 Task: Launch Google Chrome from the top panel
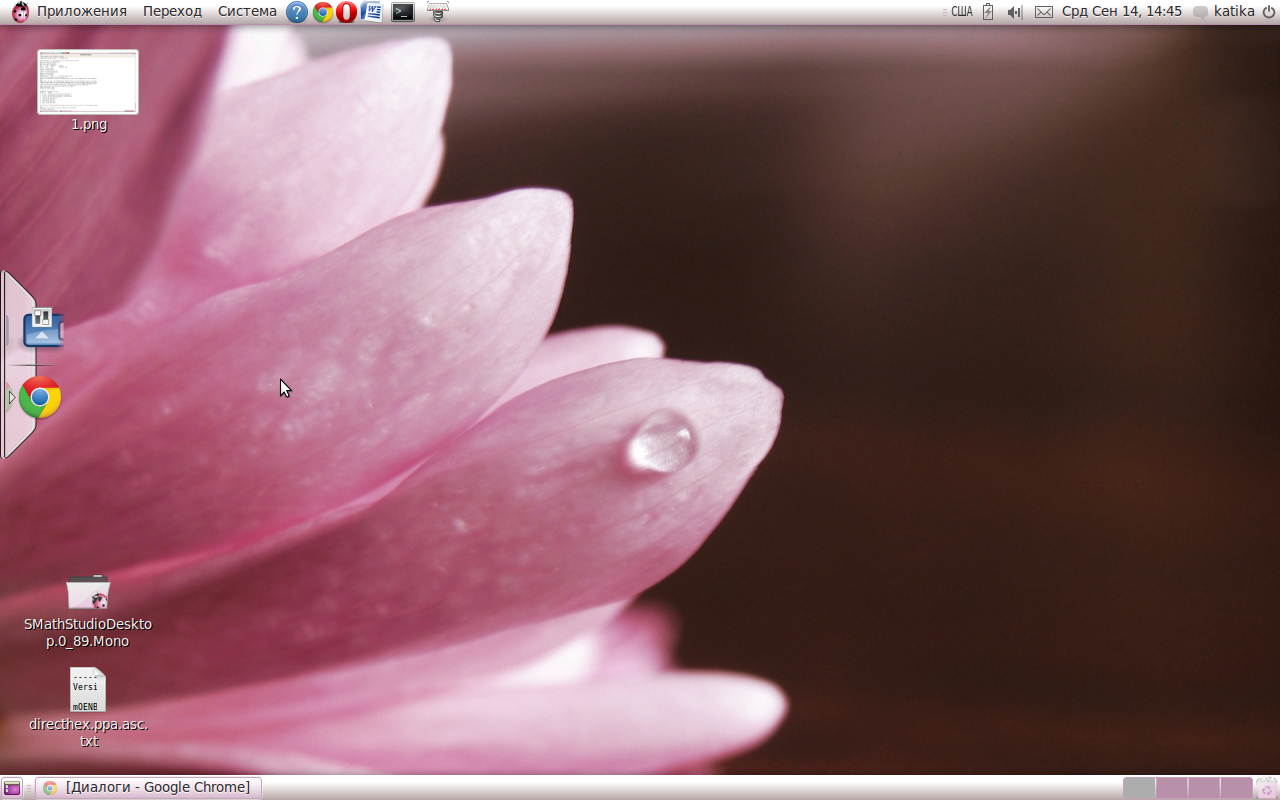click(322, 12)
